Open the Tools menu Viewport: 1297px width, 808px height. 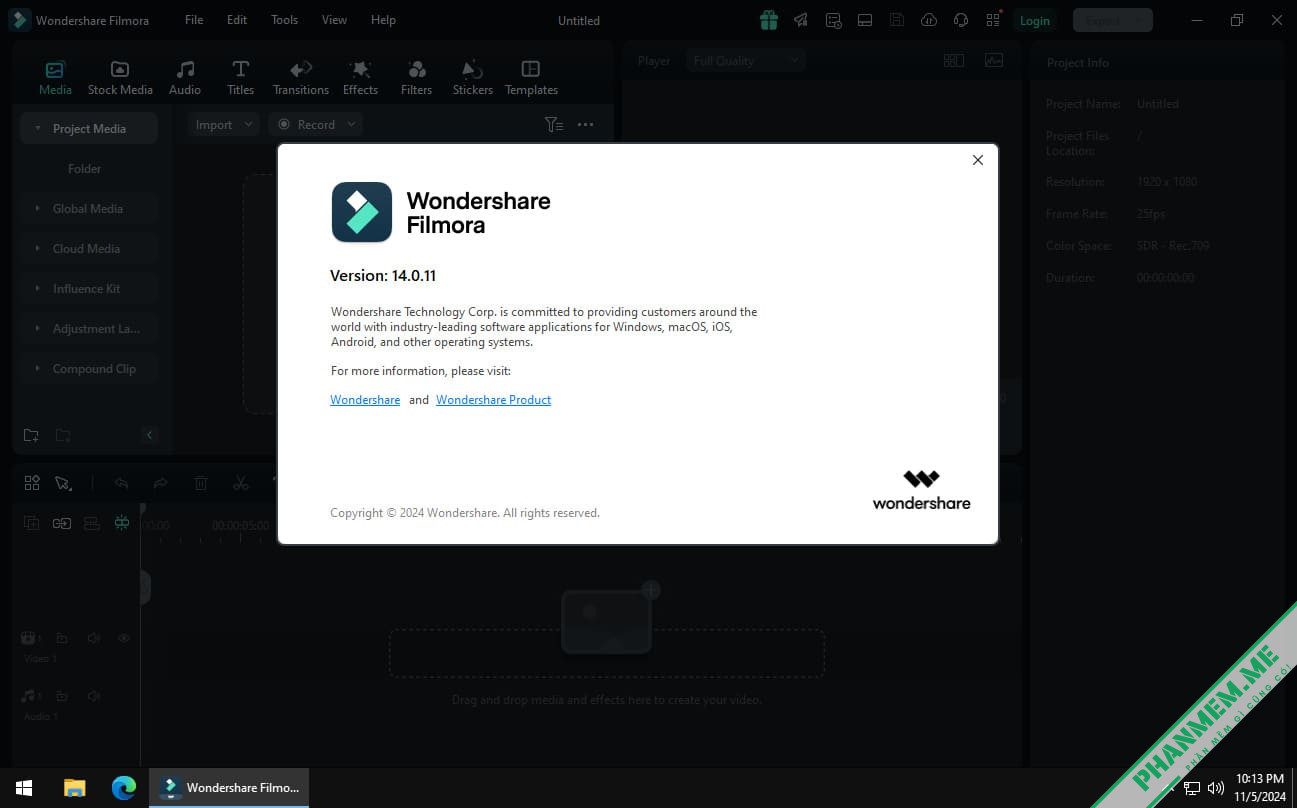click(285, 20)
